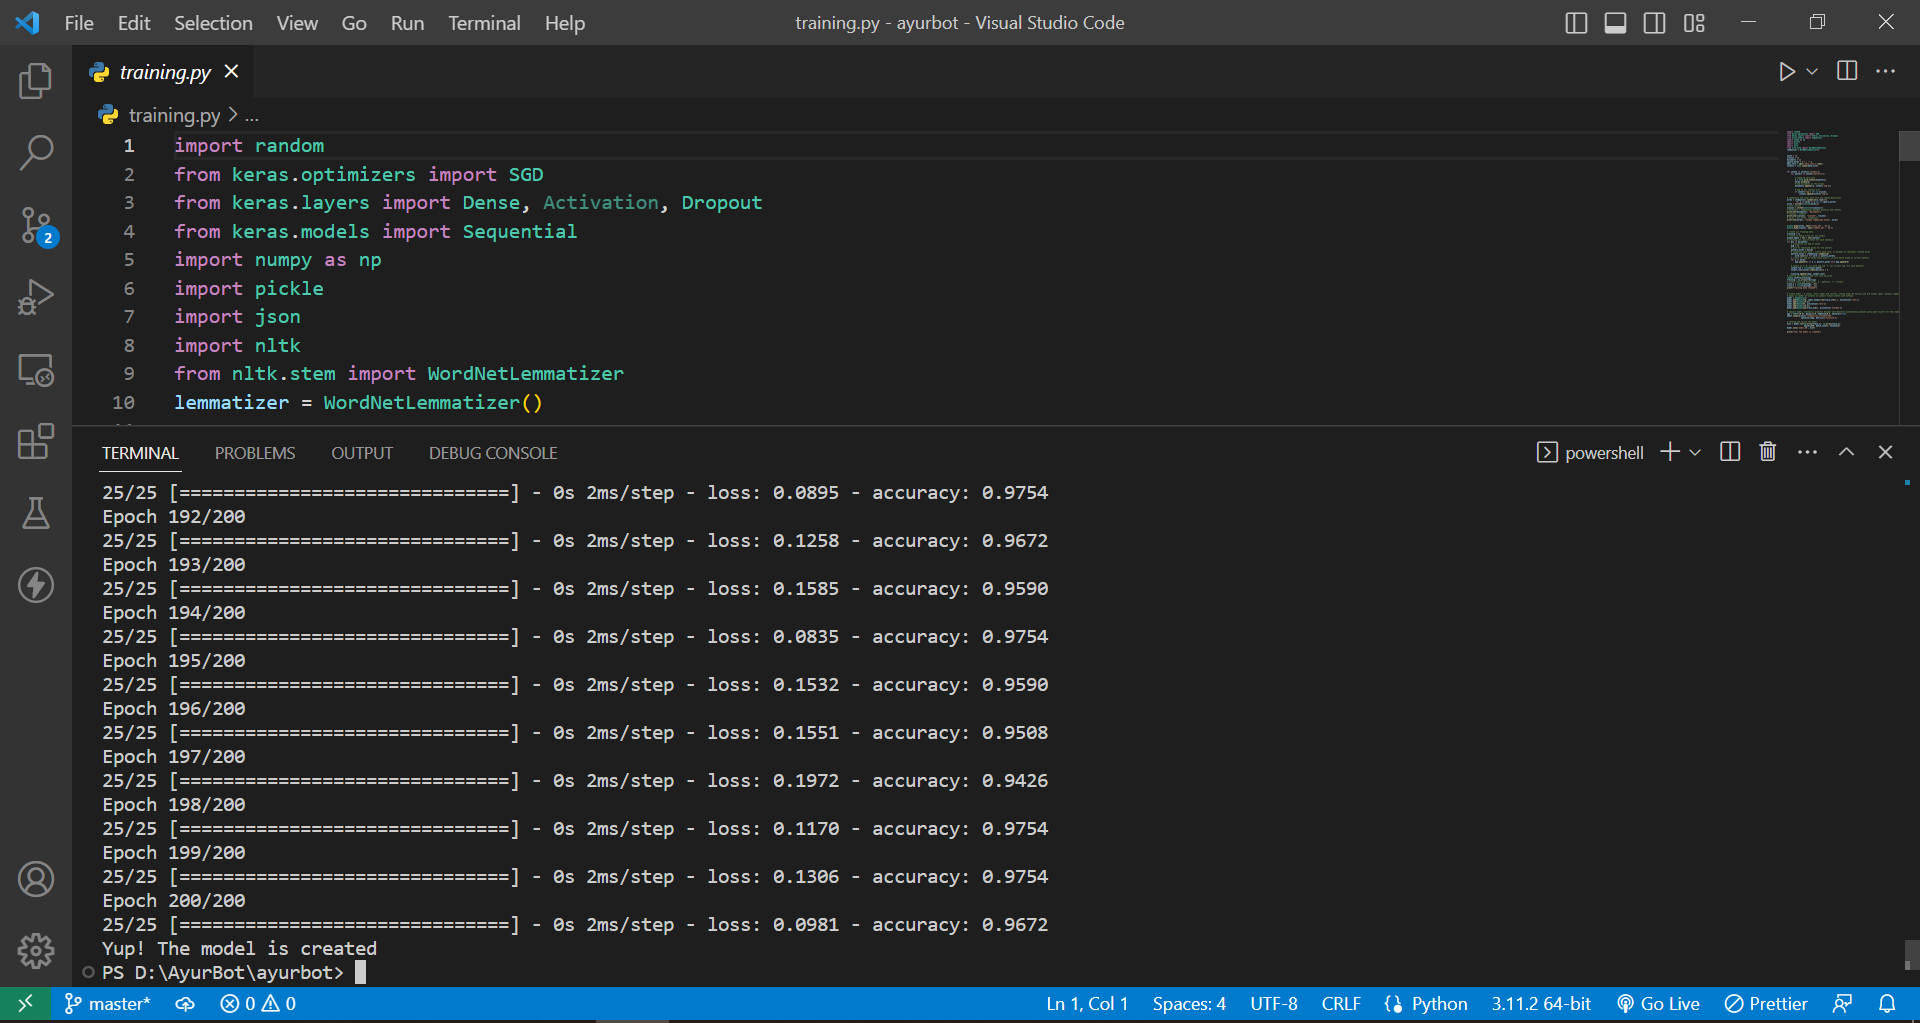The width and height of the screenshot is (1920, 1023).
Task: Expand the run button dropdown arrow
Action: pyautogui.click(x=1812, y=72)
